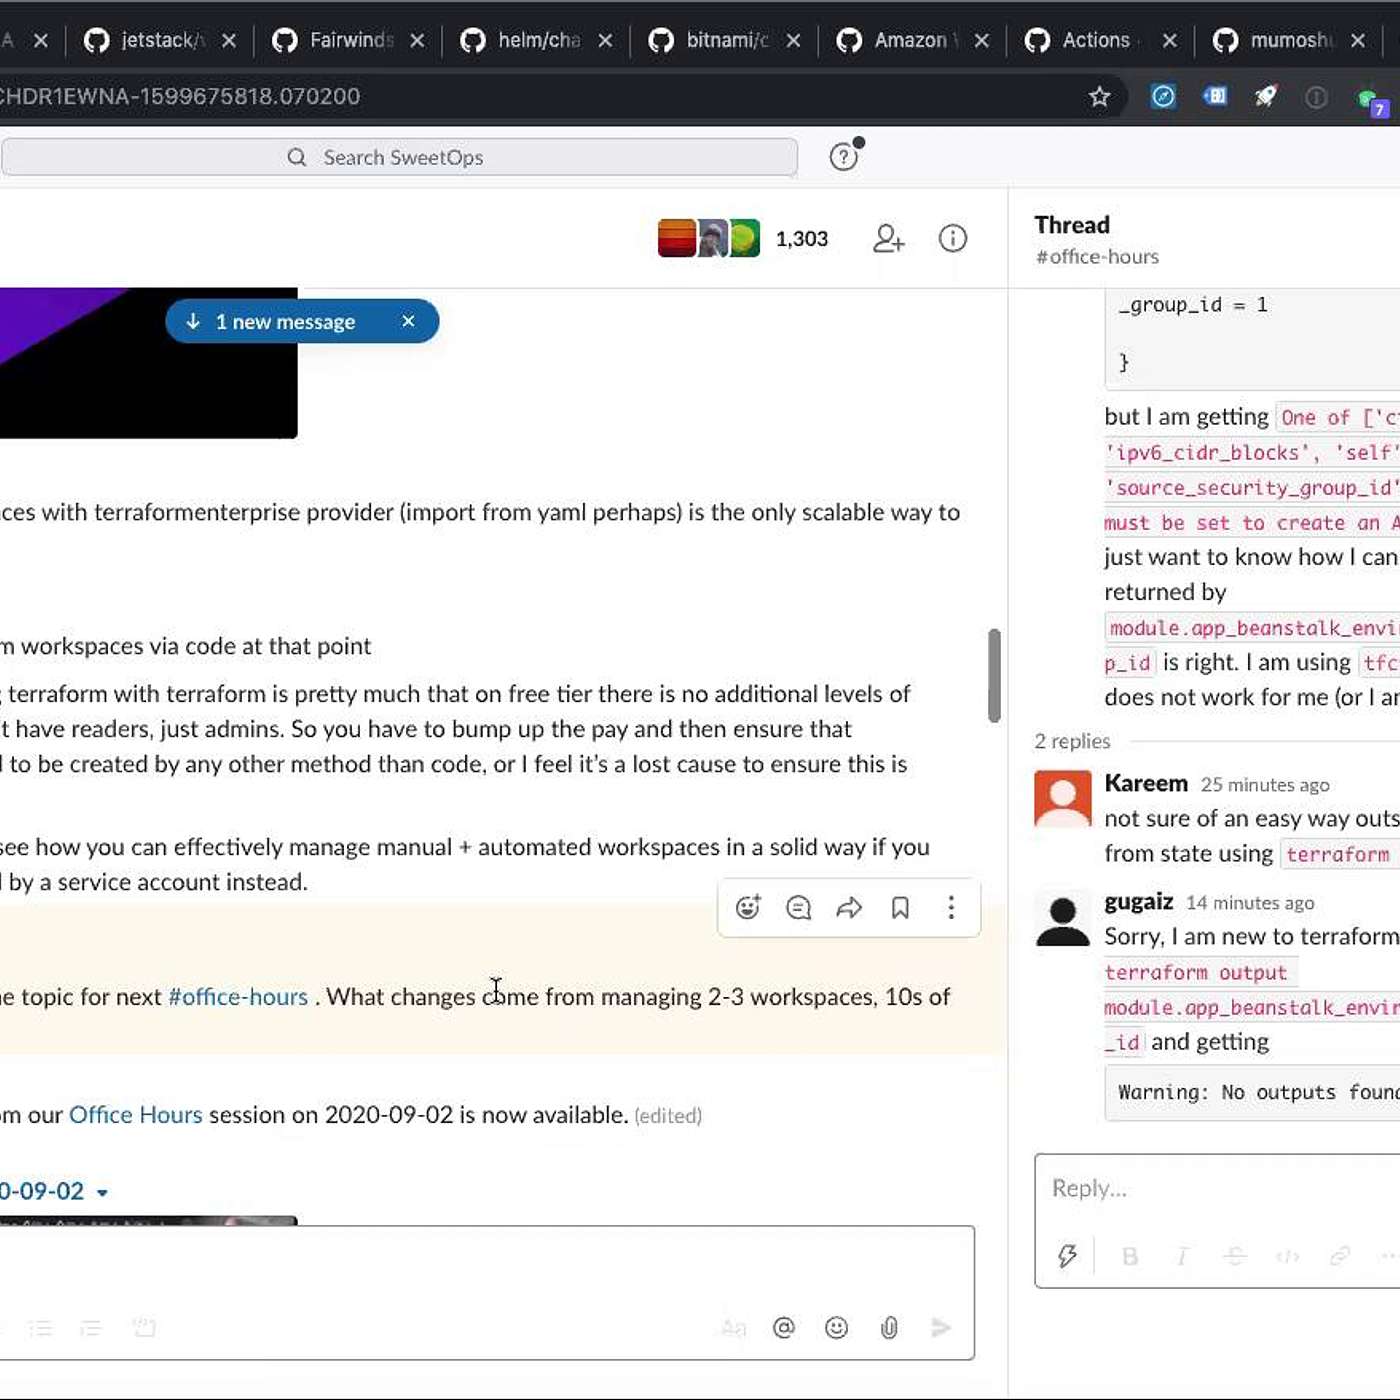
Task: Click the add reaction emoji icon
Action: [x=748, y=907]
